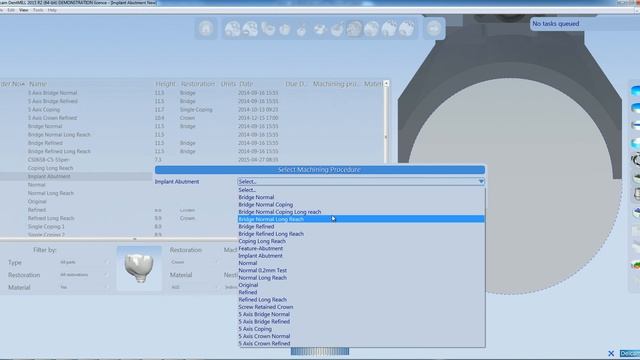Select 'Refined' in the dropdown list
640x360 pixels.
click(x=361, y=292)
